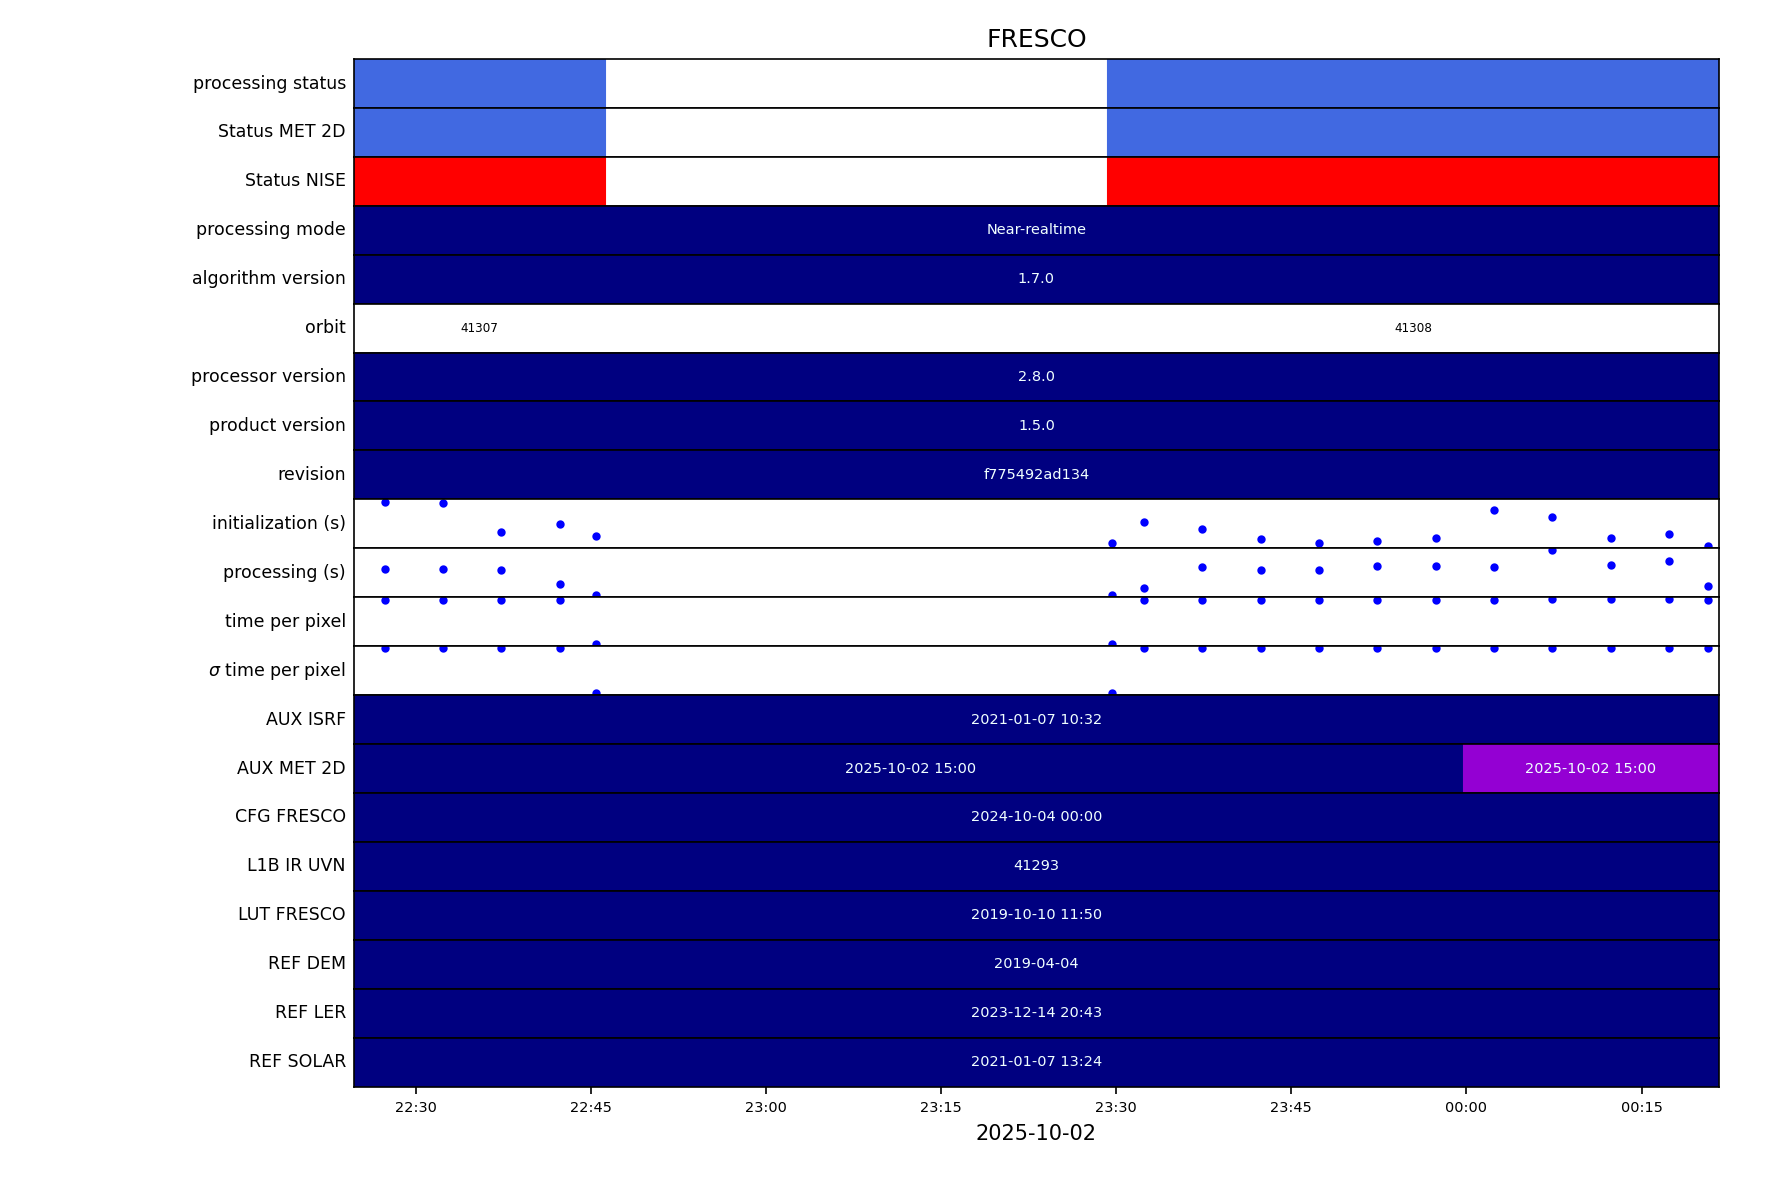Click the Status MET 2D row label
The height and width of the screenshot is (1181, 1771).
pyautogui.click(x=281, y=131)
